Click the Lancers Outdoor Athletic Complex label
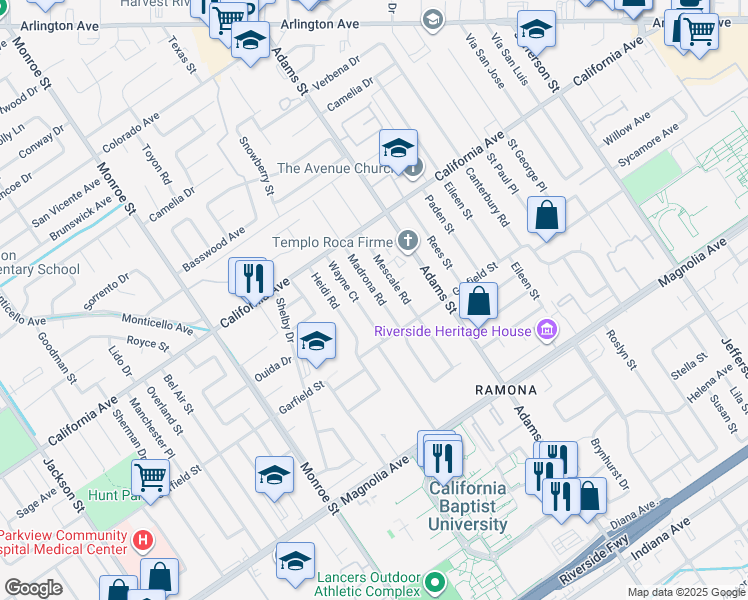The width and height of the screenshot is (748, 600). coord(367,585)
